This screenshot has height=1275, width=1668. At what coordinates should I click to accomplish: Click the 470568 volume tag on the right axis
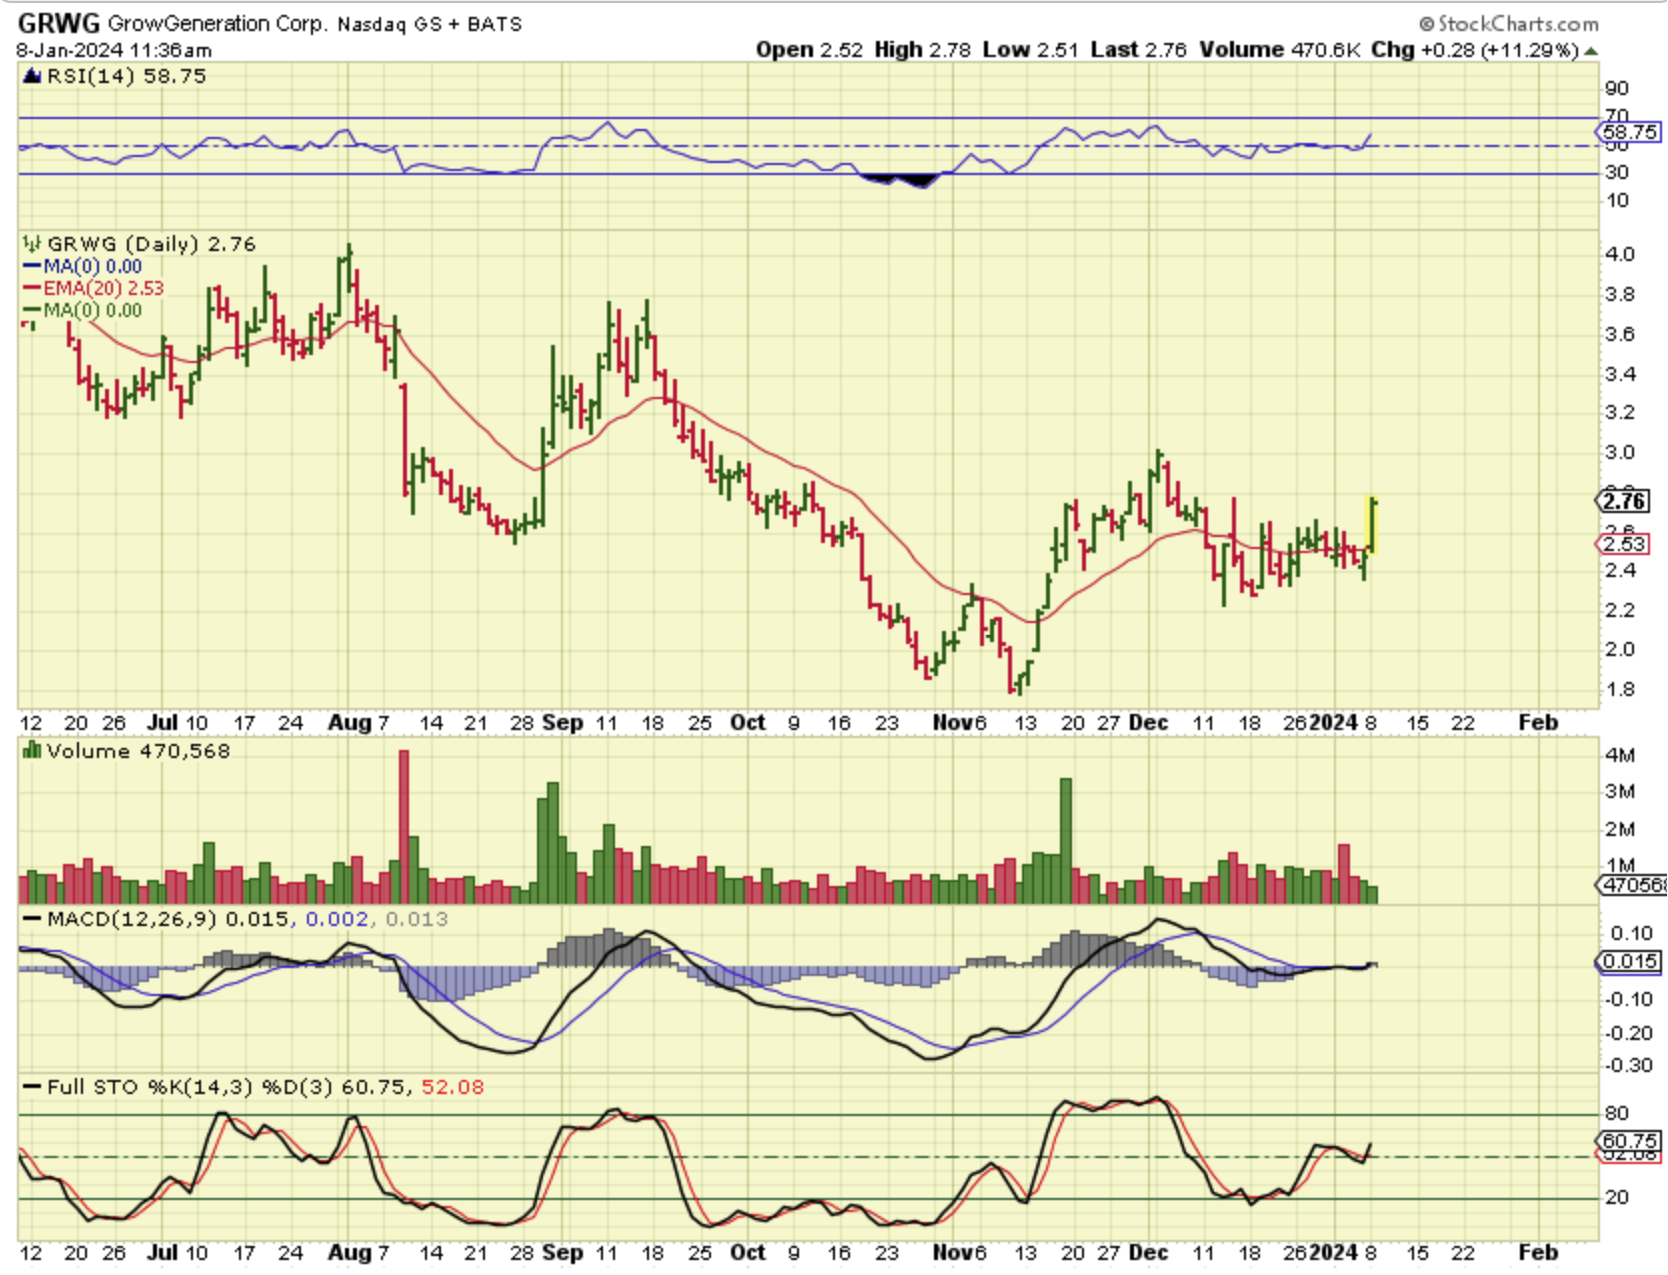click(1633, 885)
